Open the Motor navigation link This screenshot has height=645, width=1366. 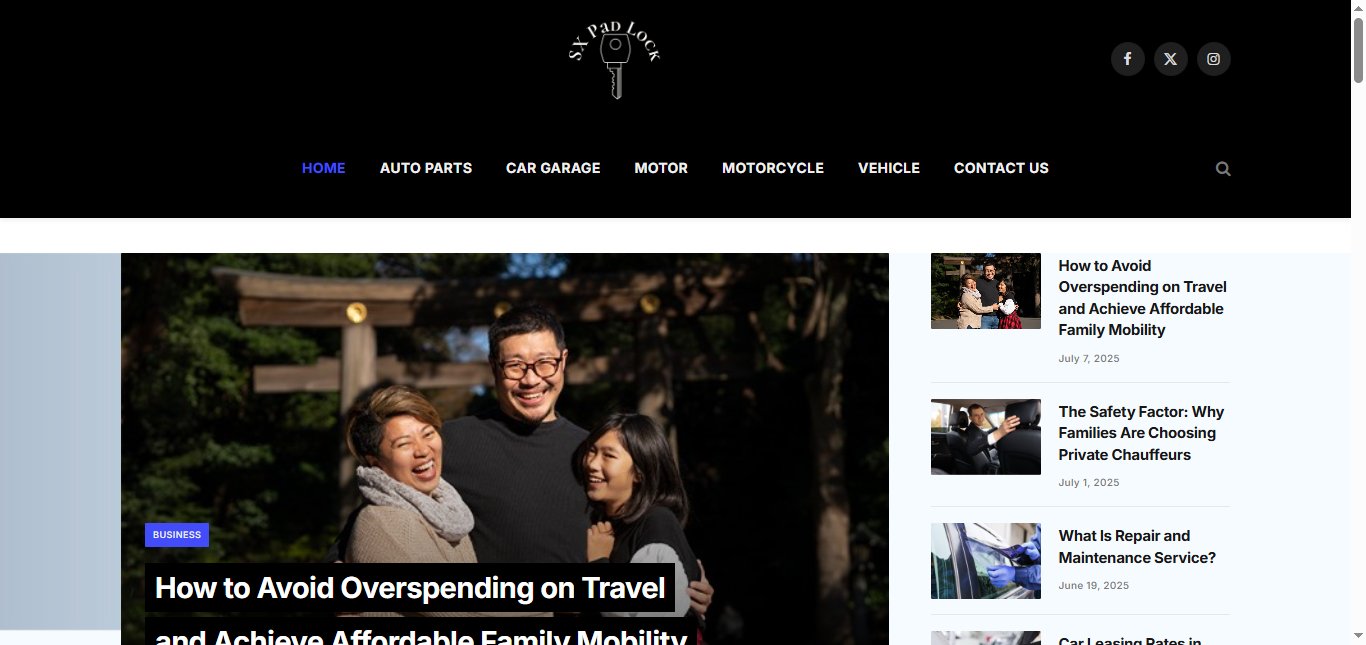[x=661, y=168]
